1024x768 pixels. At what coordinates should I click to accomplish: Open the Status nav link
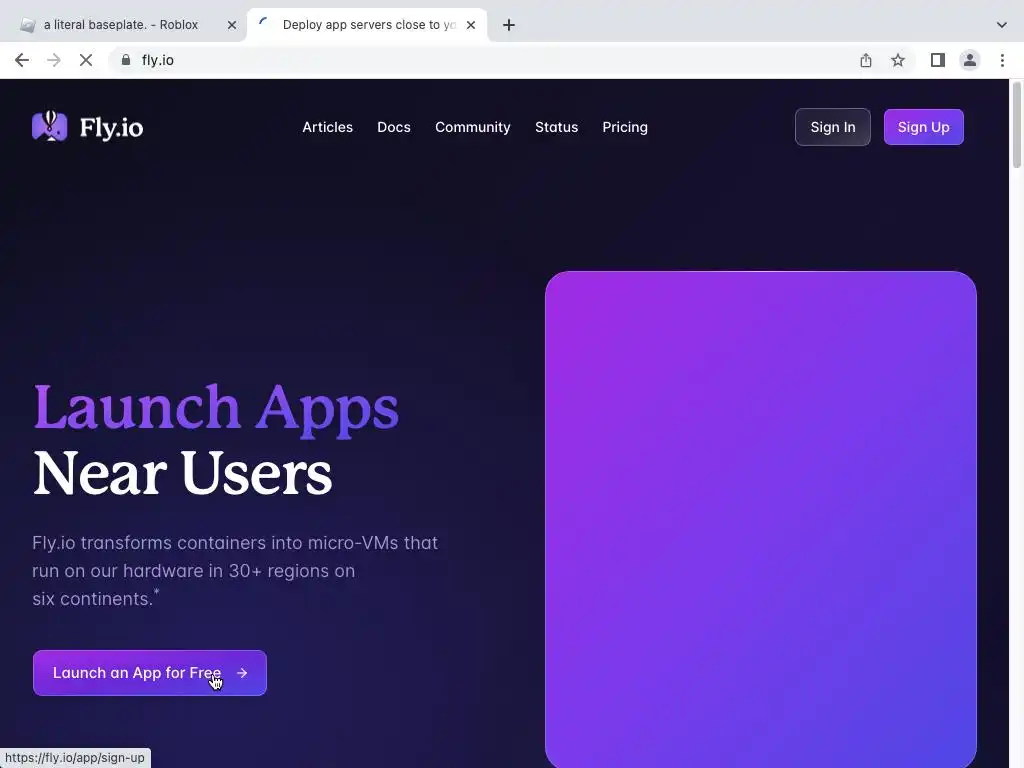click(556, 127)
